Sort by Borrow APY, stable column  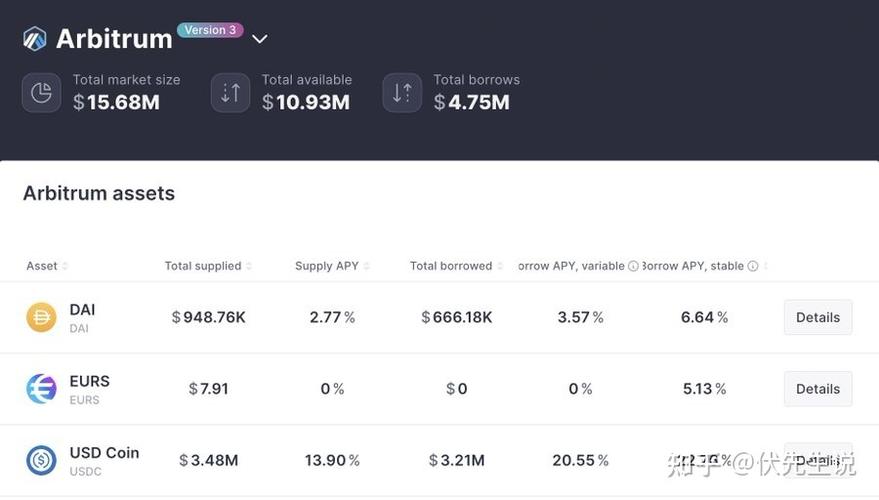tap(693, 266)
